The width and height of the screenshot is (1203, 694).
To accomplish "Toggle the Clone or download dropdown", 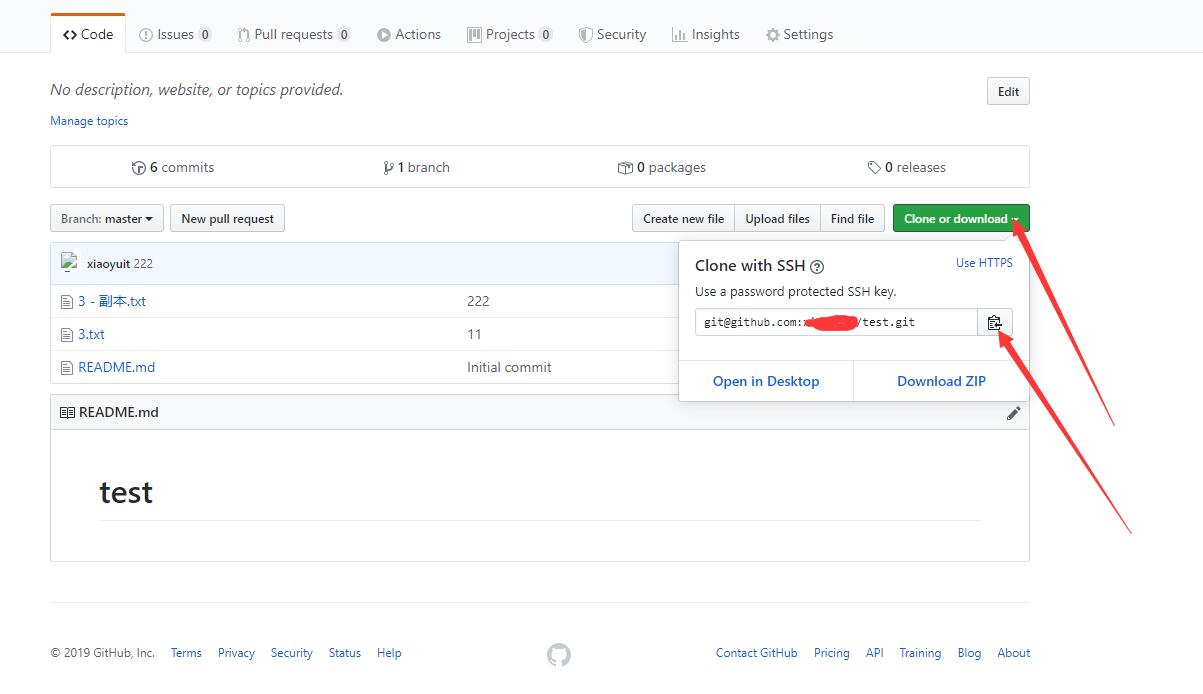I will [961, 219].
